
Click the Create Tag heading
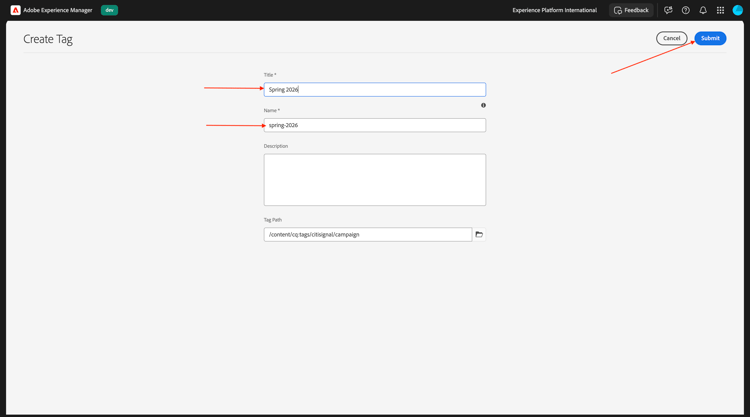pyautogui.click(x=48, y=39)
